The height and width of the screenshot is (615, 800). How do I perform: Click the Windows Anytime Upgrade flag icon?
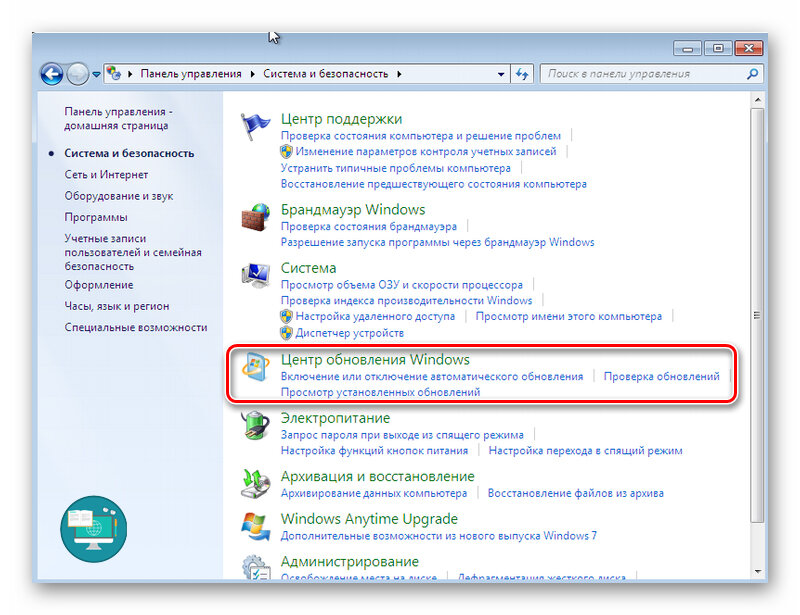pos(256,526)
